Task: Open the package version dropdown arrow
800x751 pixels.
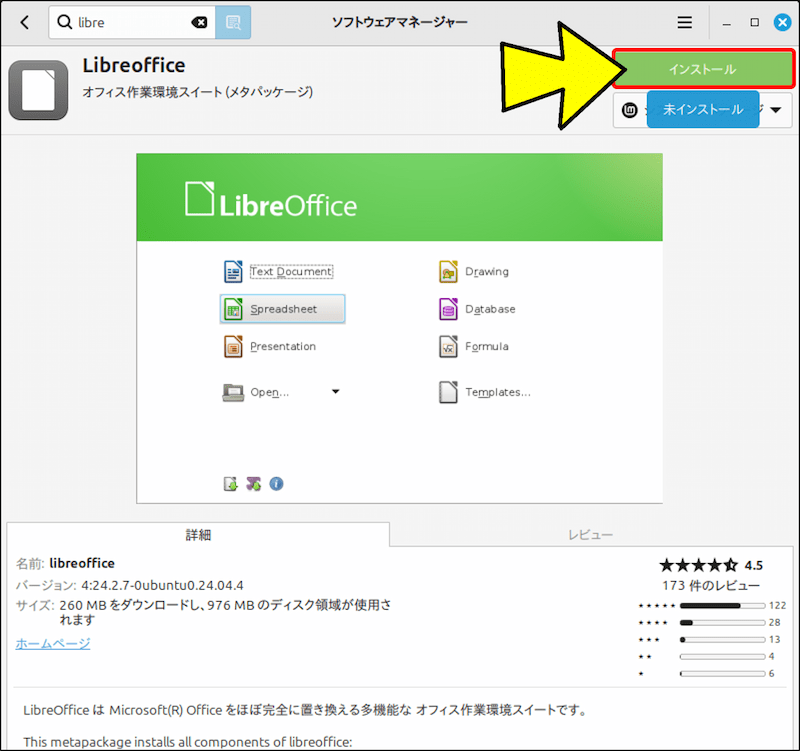Action: (x=776, y=110)
